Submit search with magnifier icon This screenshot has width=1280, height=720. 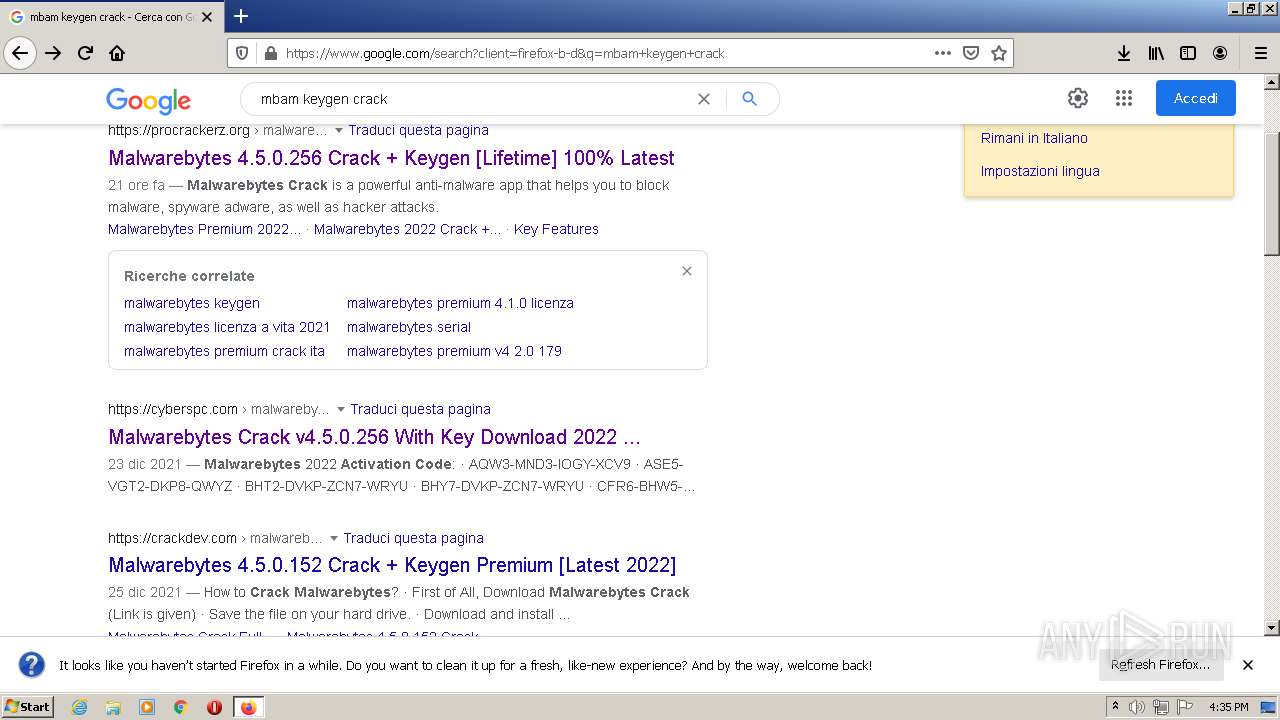(x=749, y=99)
